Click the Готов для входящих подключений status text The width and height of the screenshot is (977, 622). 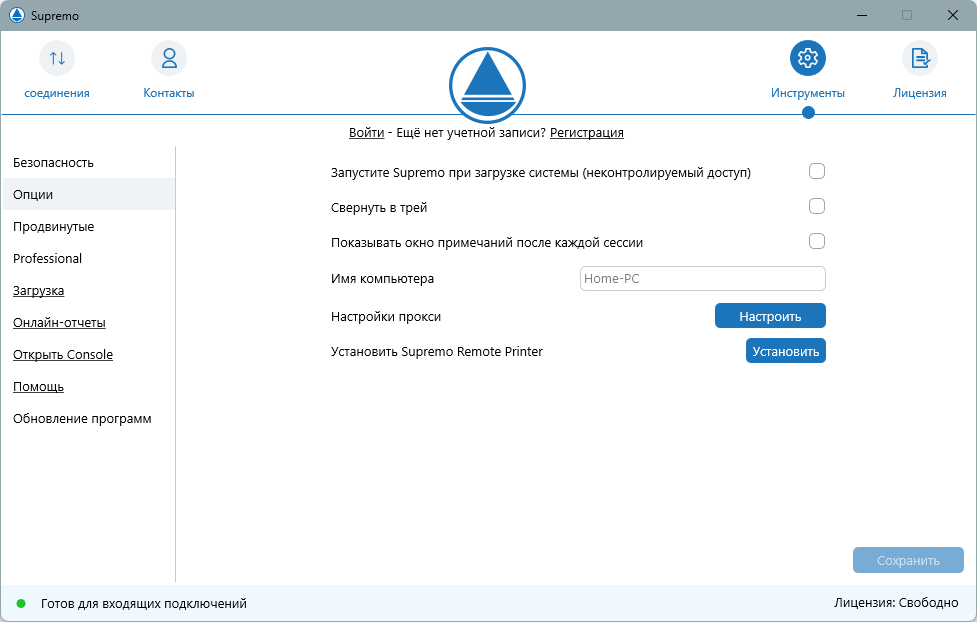[x=144, y=603]
